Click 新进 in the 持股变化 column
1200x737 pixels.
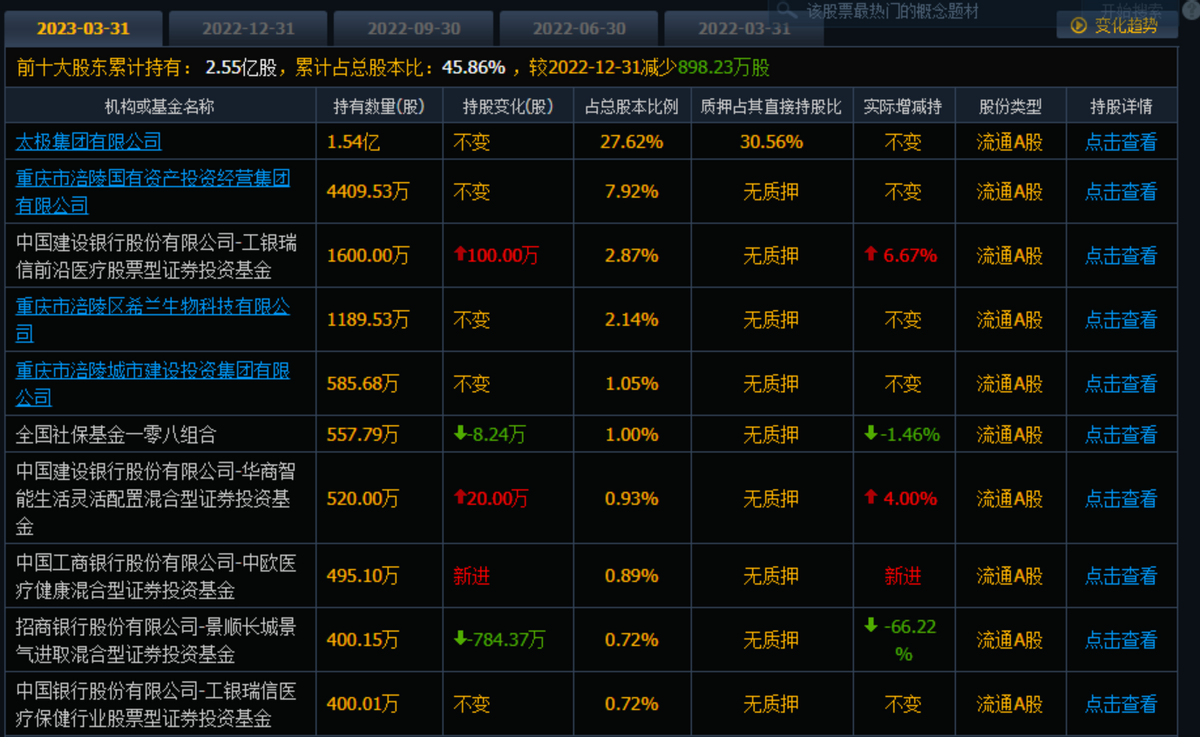click(x=472, y=576)
